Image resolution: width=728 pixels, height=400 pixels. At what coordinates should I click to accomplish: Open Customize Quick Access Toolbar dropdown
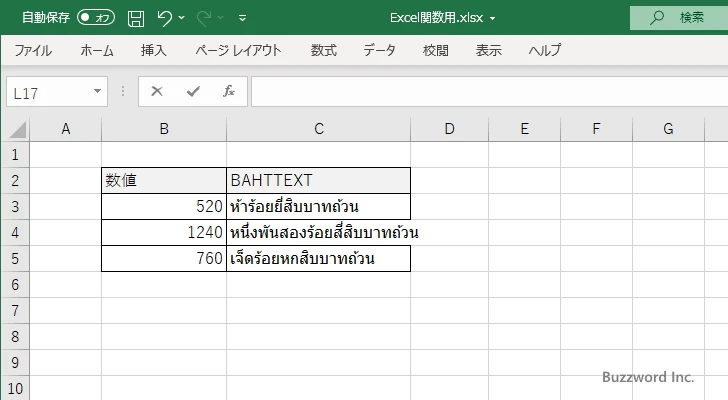(x=243, y=18)
